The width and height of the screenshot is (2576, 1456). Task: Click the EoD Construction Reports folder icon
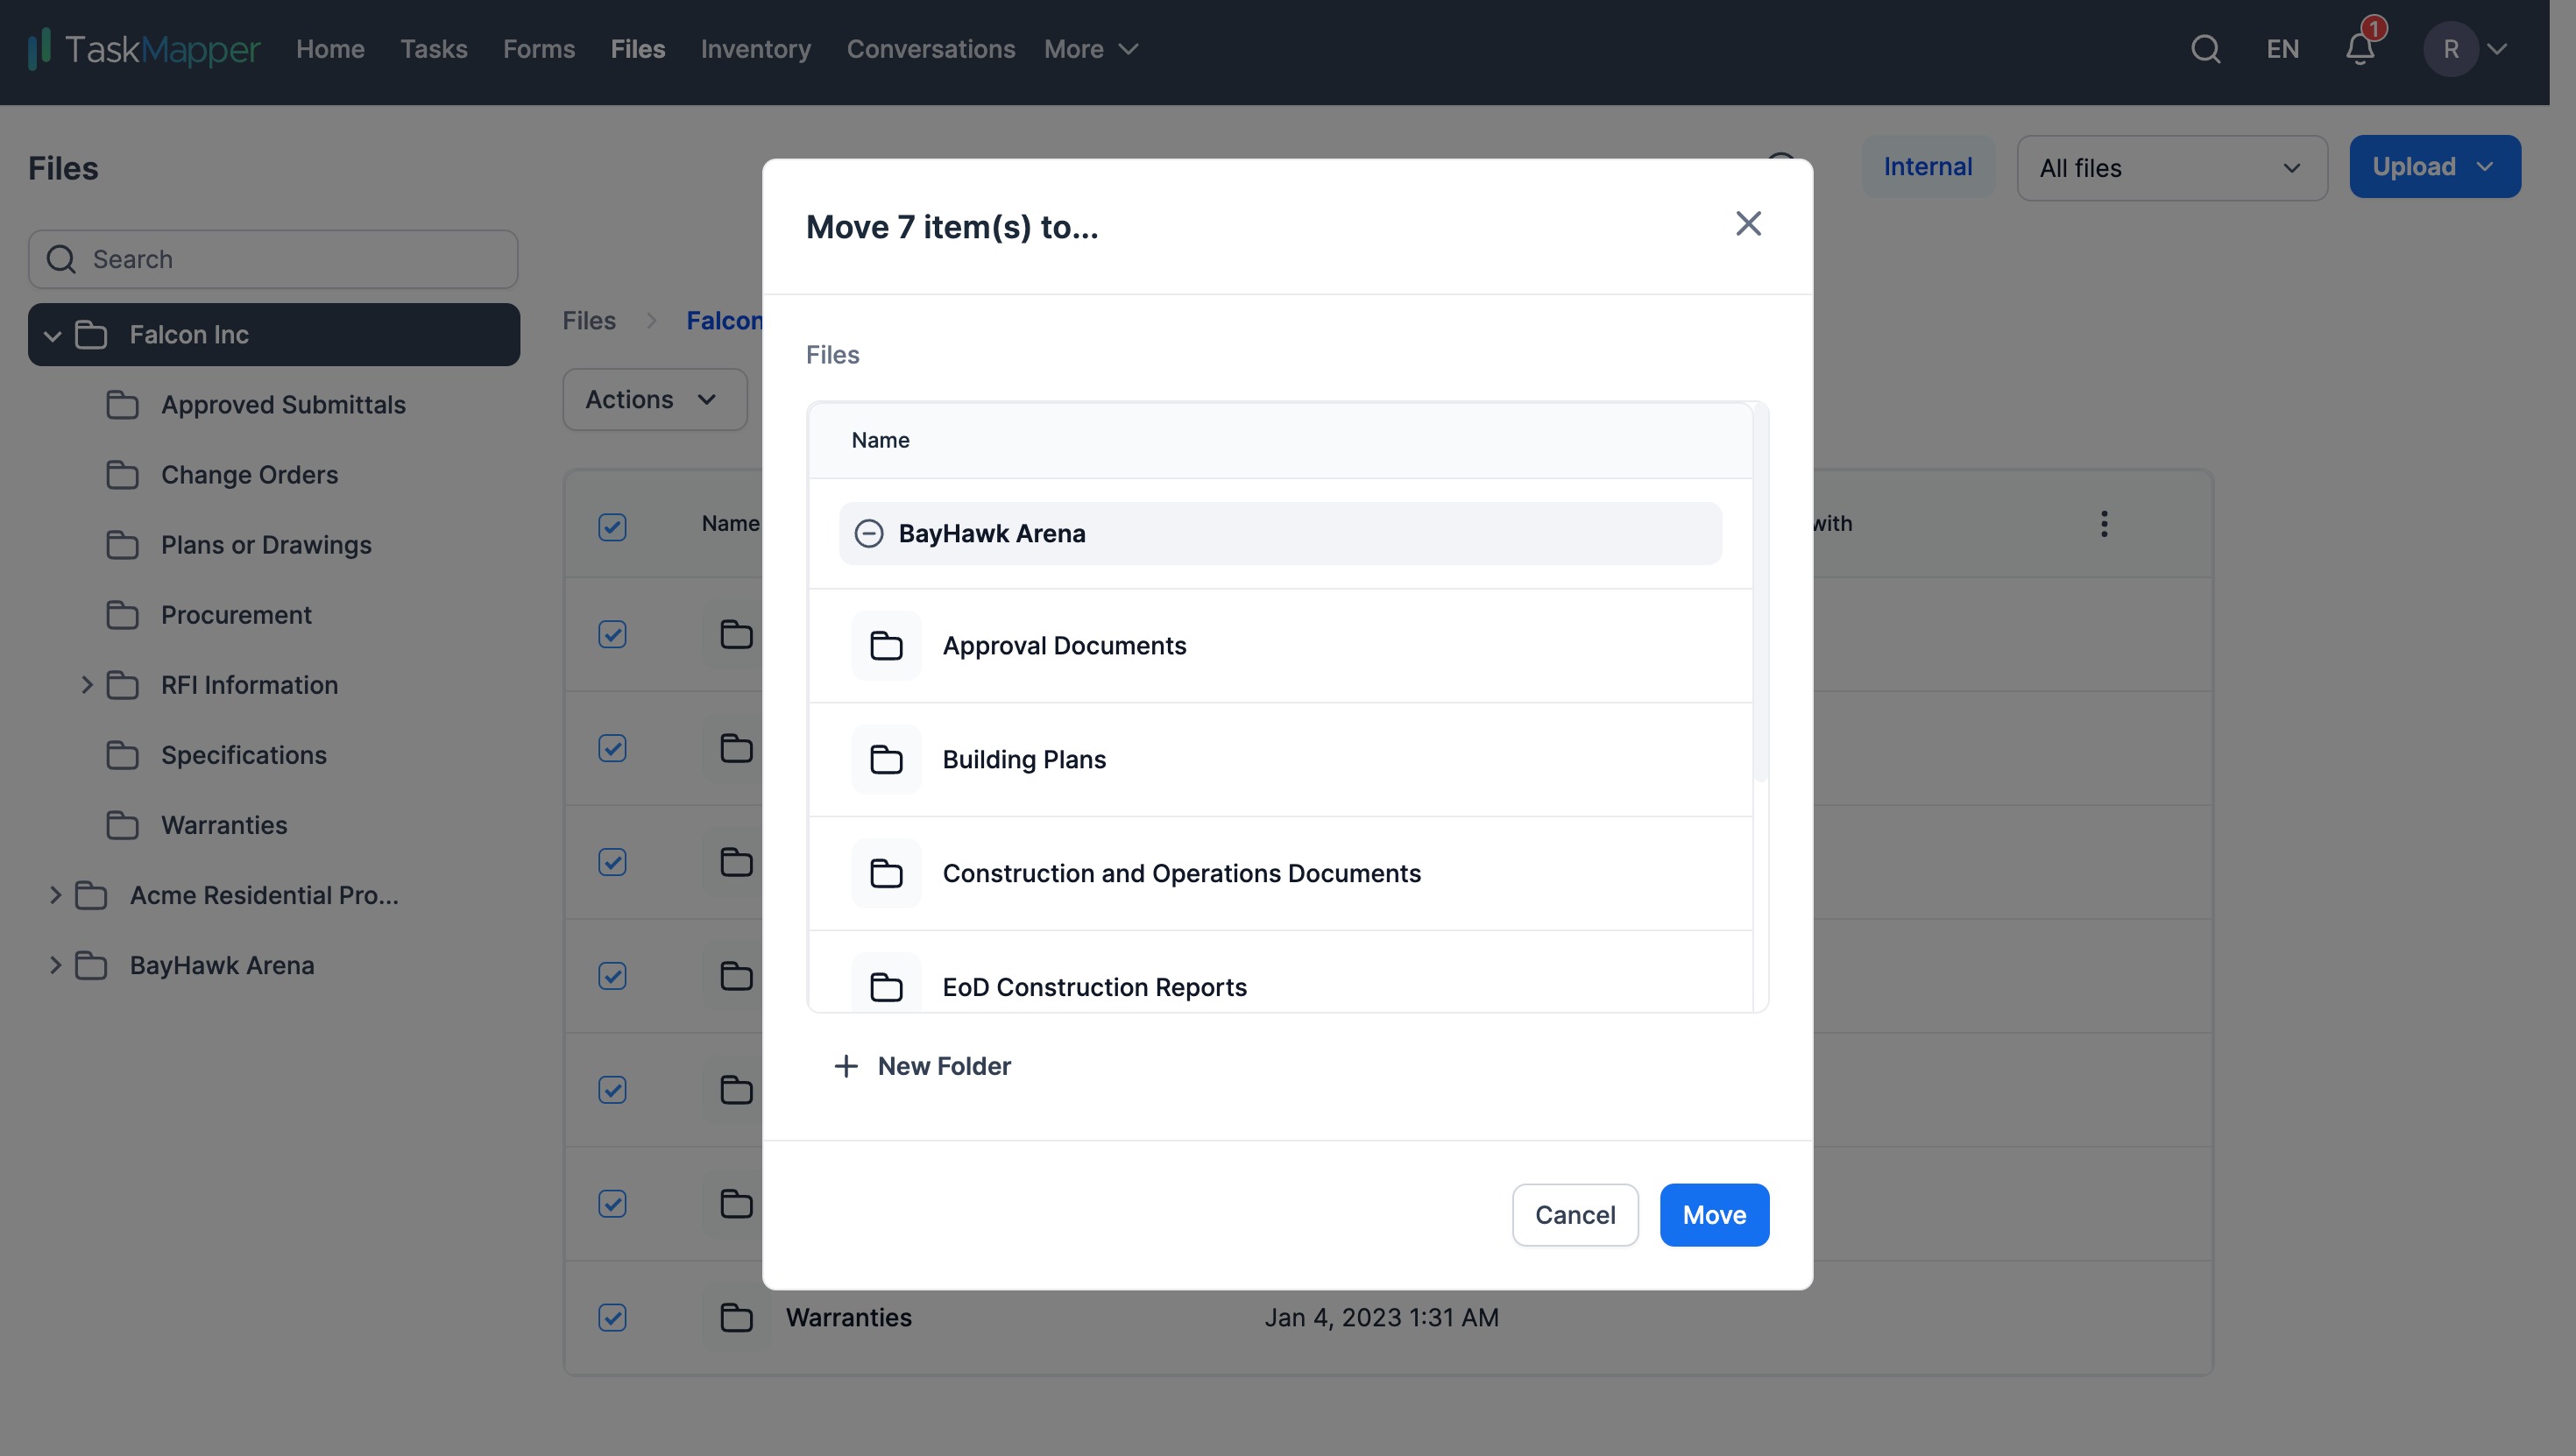click(886, 988)
